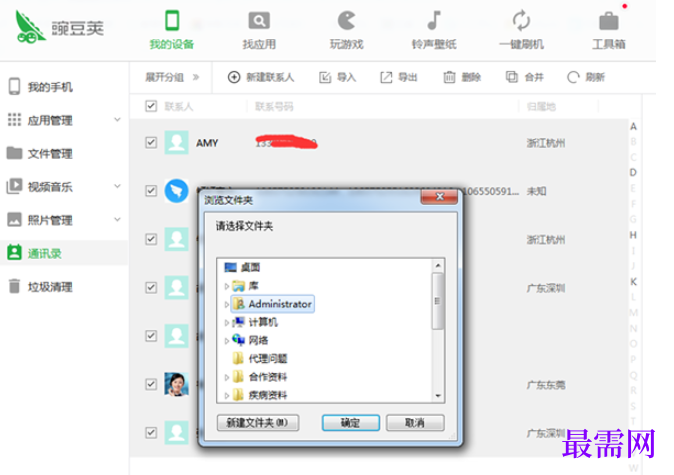Click the 导出 export icon

pos(386,77)
